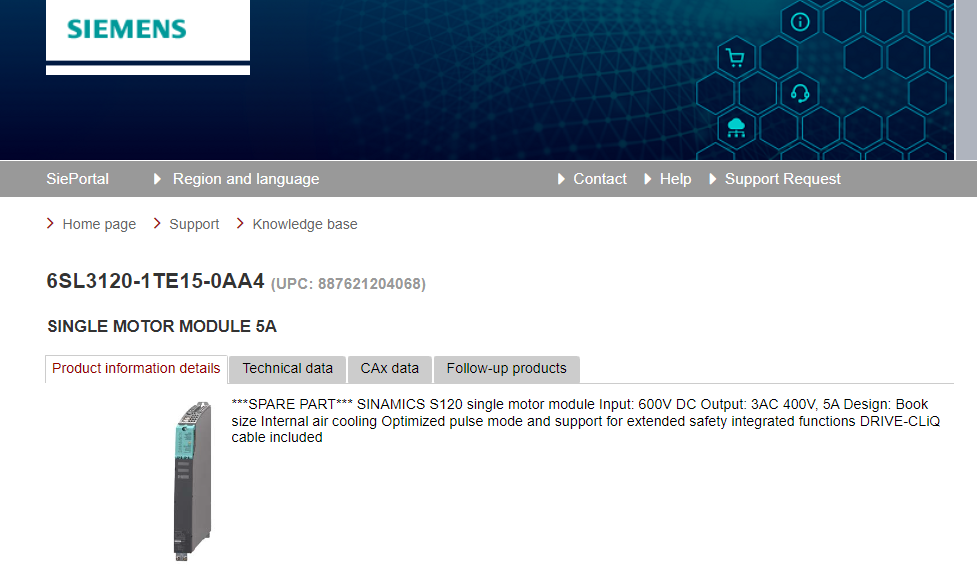
Task: Navigate to the Support breadcrumb
Action: (x=194, y=224)
